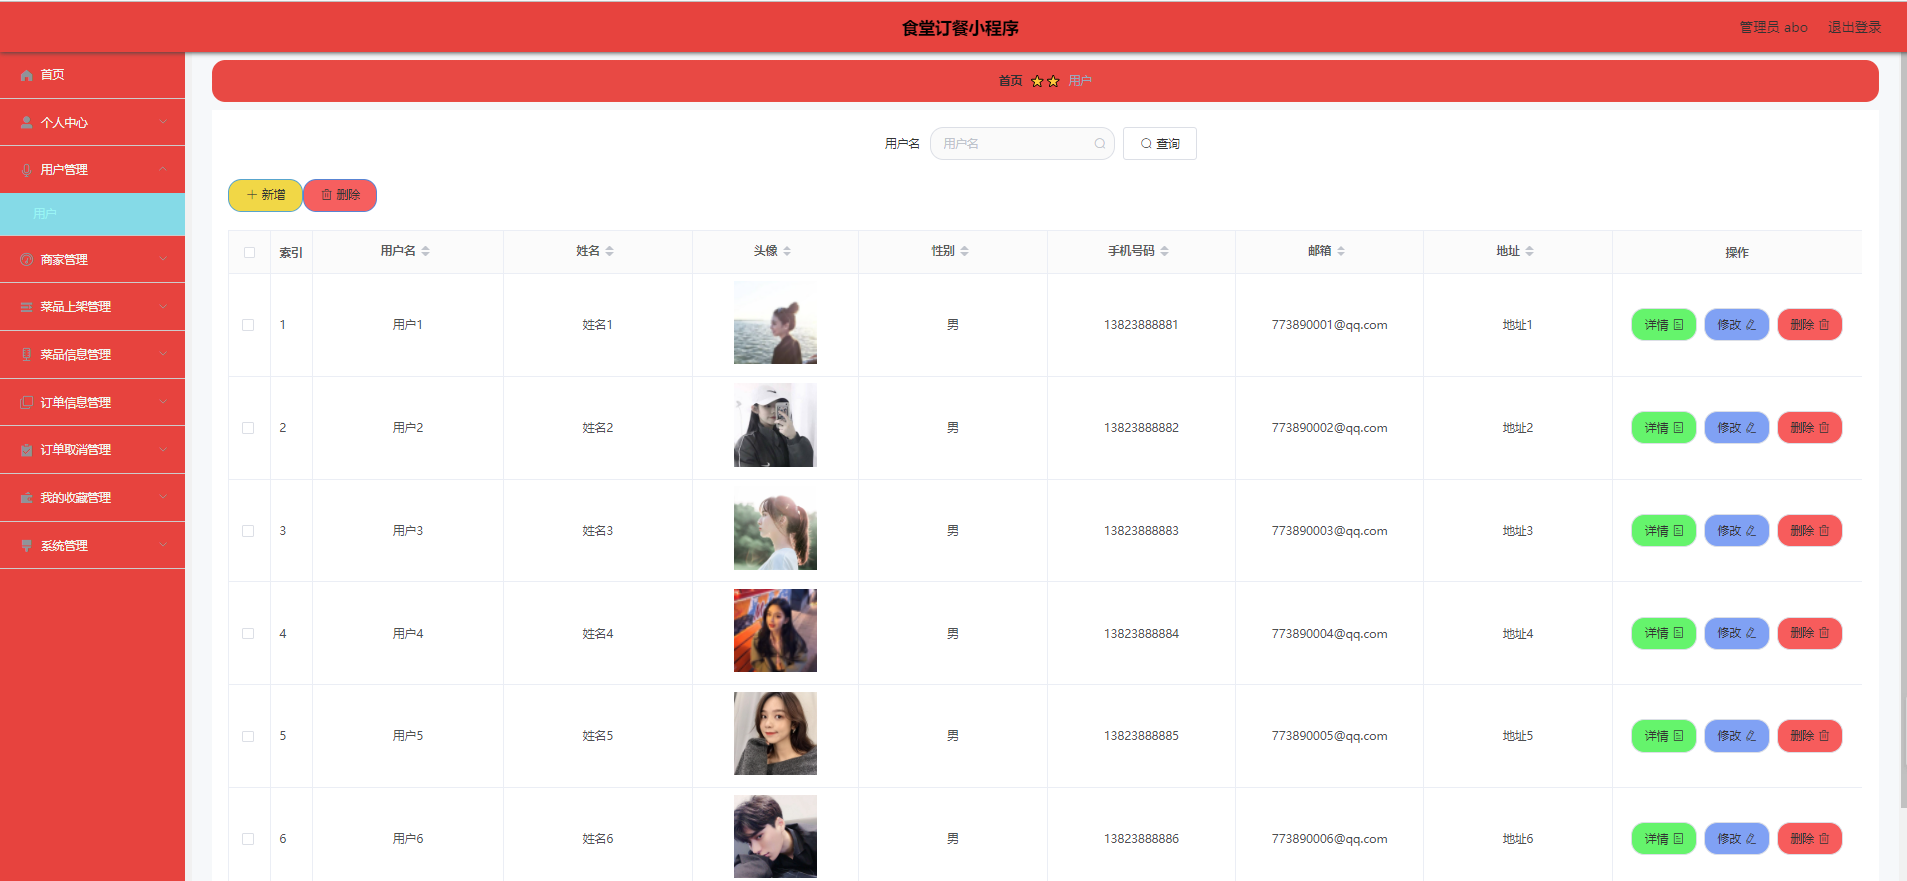
Task: Click 退出登录 in the top bar
Action: (x=1855, y=27)
